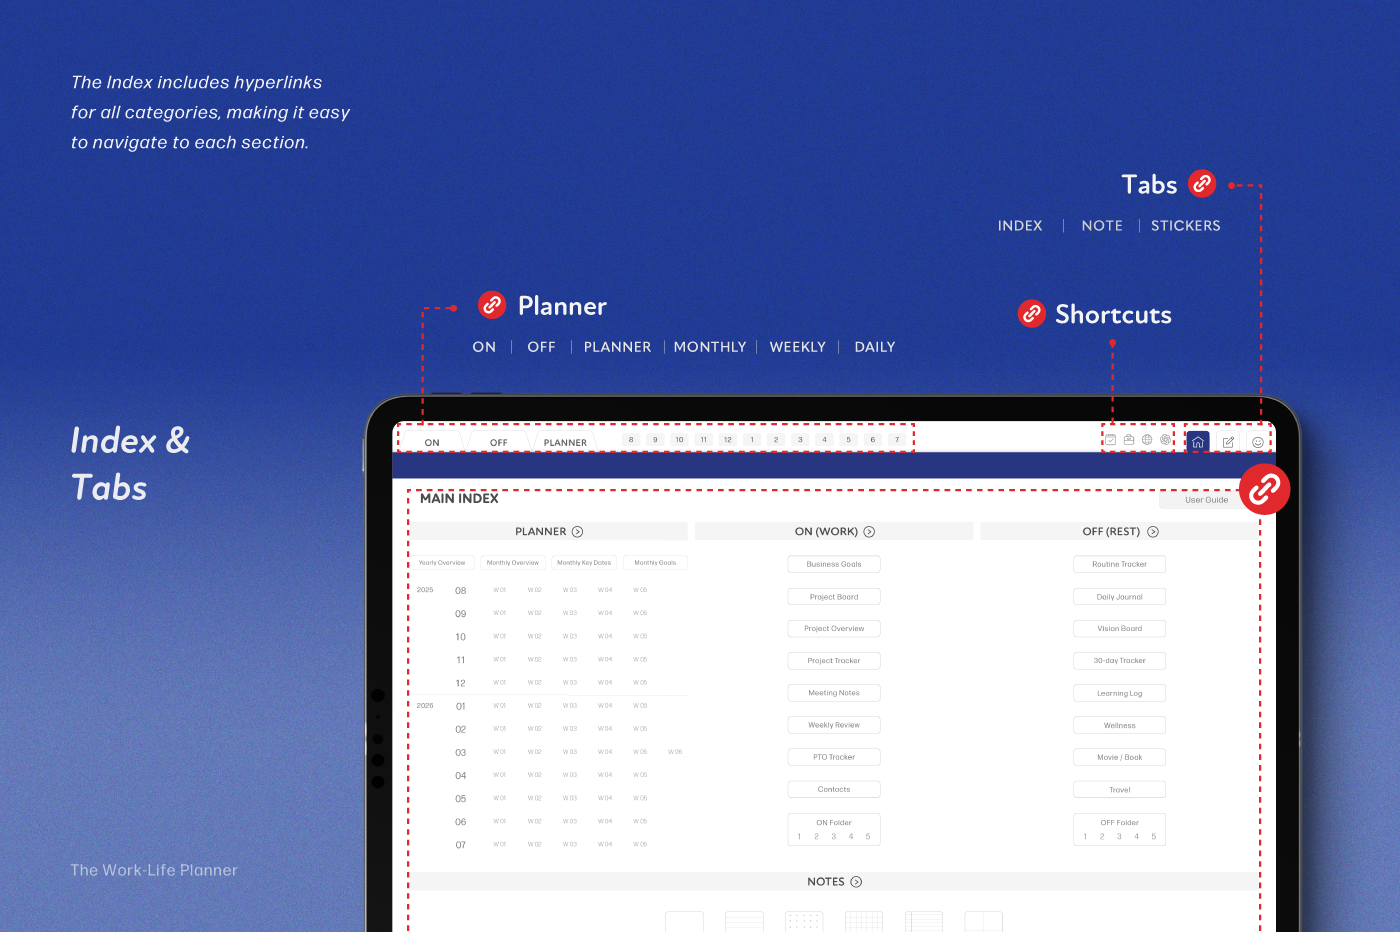Select the dotted note paper thumbnail

coord(804,921)
